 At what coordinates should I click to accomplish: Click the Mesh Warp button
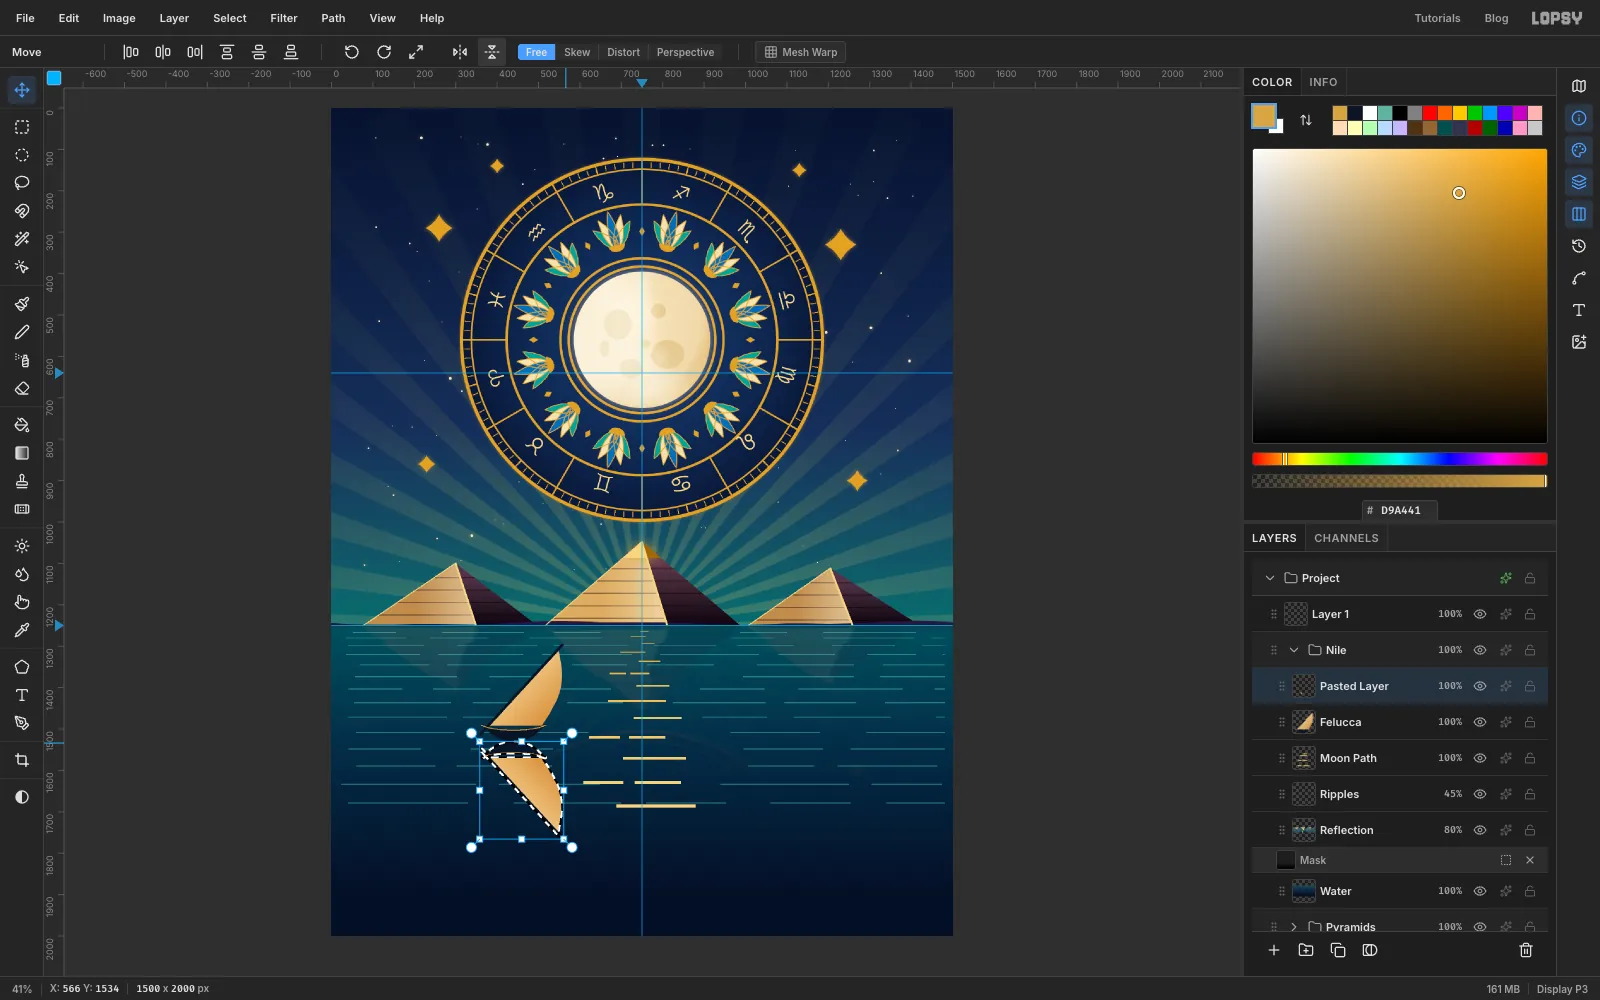click(x=800, y=52)
